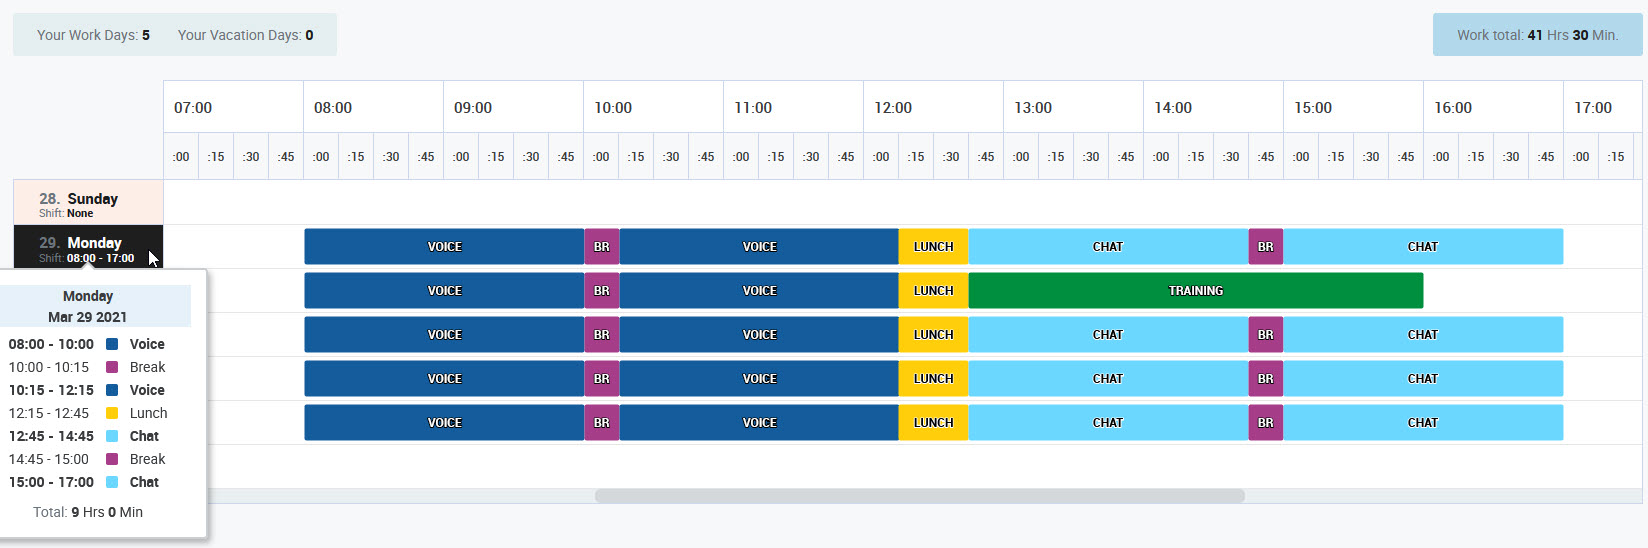Select Monday's BR break block at 14:45
Screen dimensions: 1648x548
(1265, 247)
